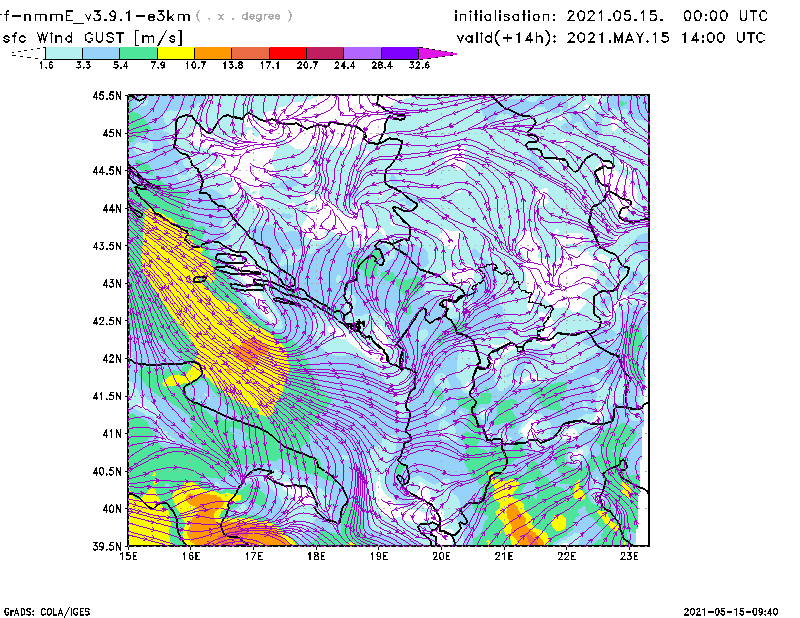Click the "21E" longitude label

(x=504, y=556)
